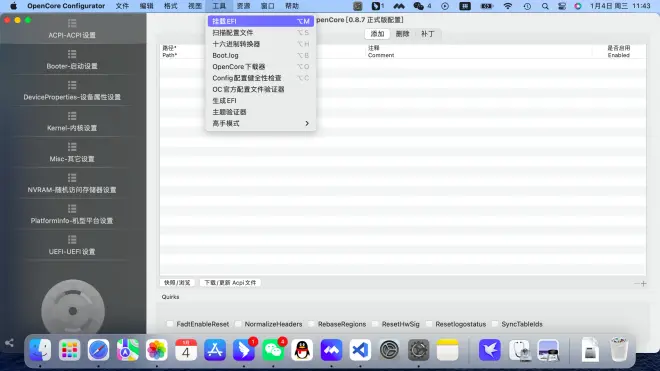Enable ResetHwSig quirk checkbox
Image resolution: width=660 pixels, height=371 pixels.
point(375,324)
